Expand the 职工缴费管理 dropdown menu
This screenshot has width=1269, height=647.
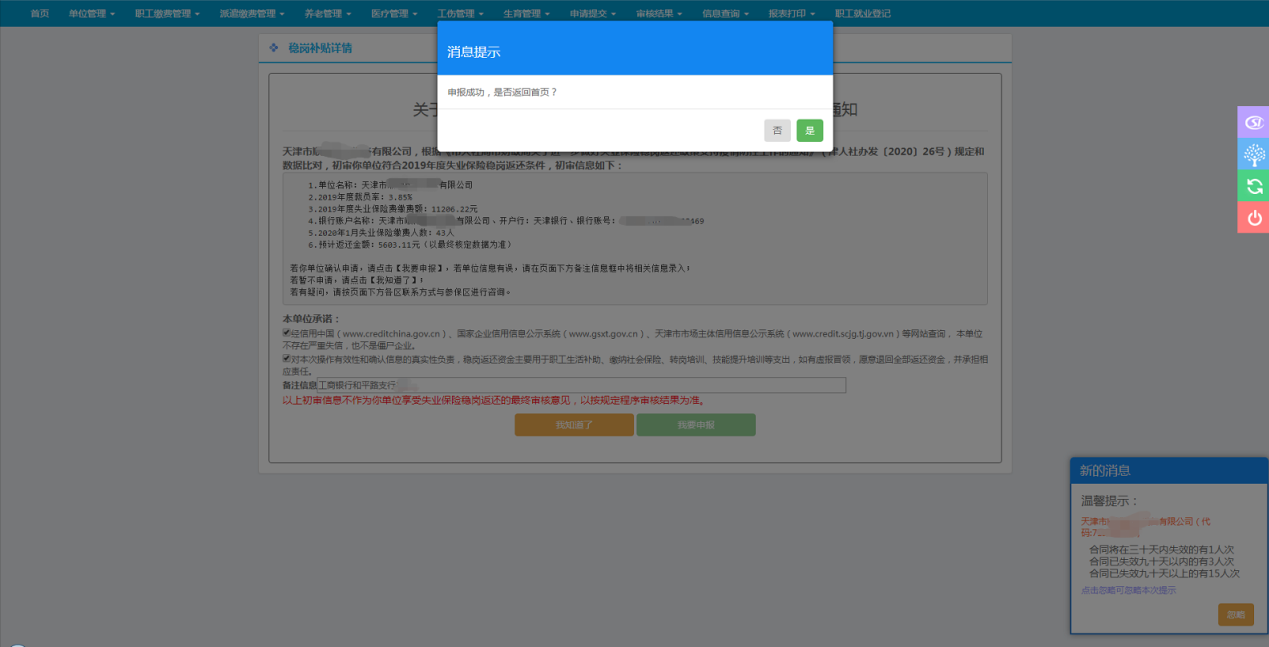pyautogui.click(x=167, y=14)
